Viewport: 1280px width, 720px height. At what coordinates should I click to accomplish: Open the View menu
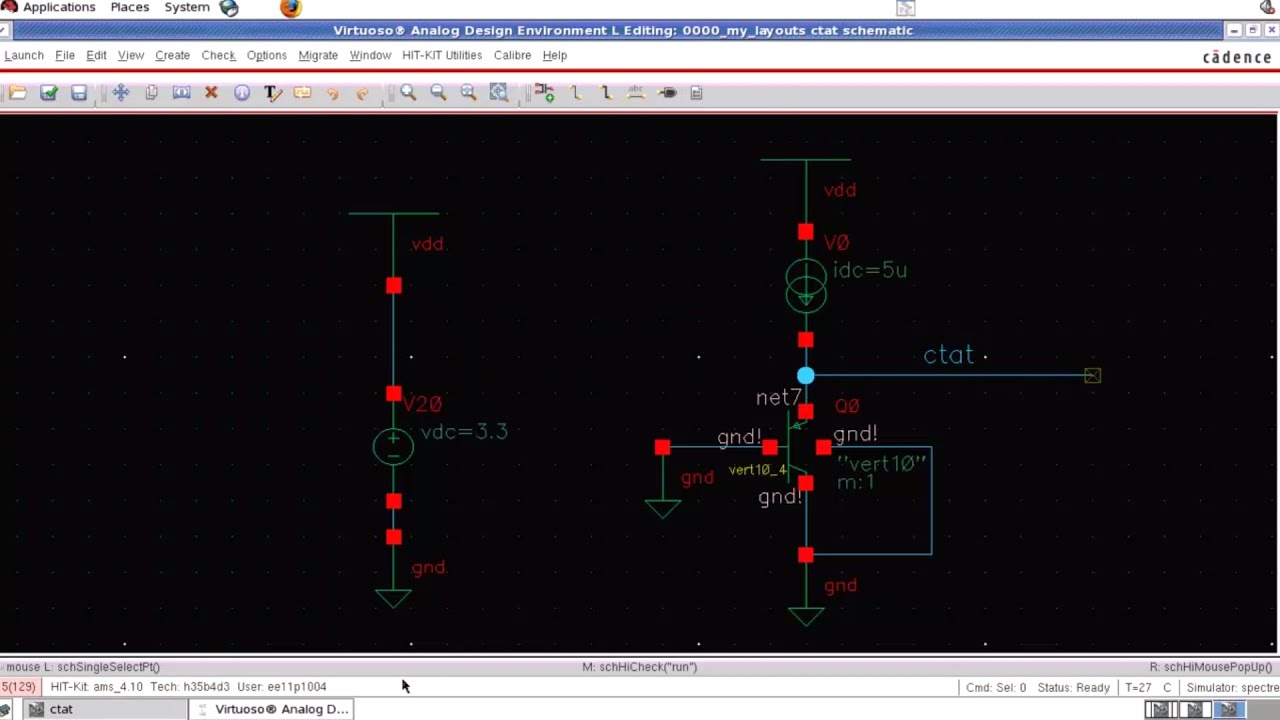tap(131, 55)
